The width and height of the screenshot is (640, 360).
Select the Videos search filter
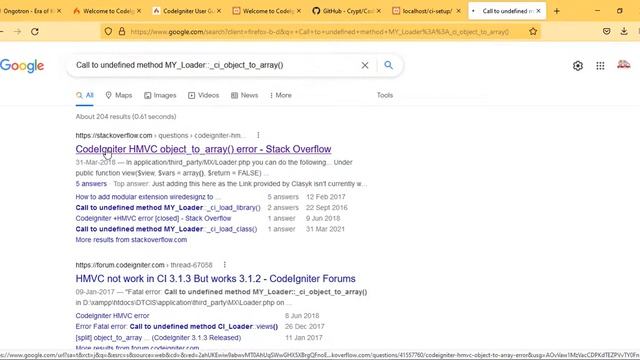(203, 95)
